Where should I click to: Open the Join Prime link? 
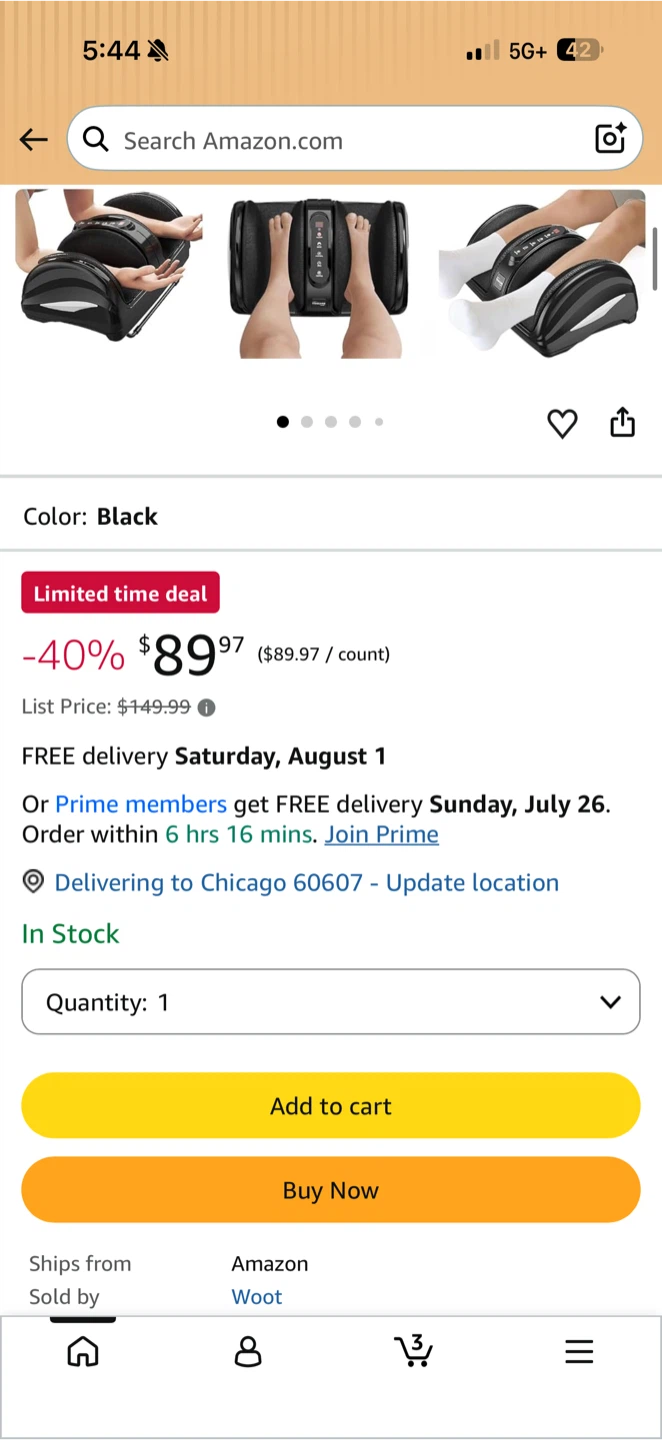[381, 834]
